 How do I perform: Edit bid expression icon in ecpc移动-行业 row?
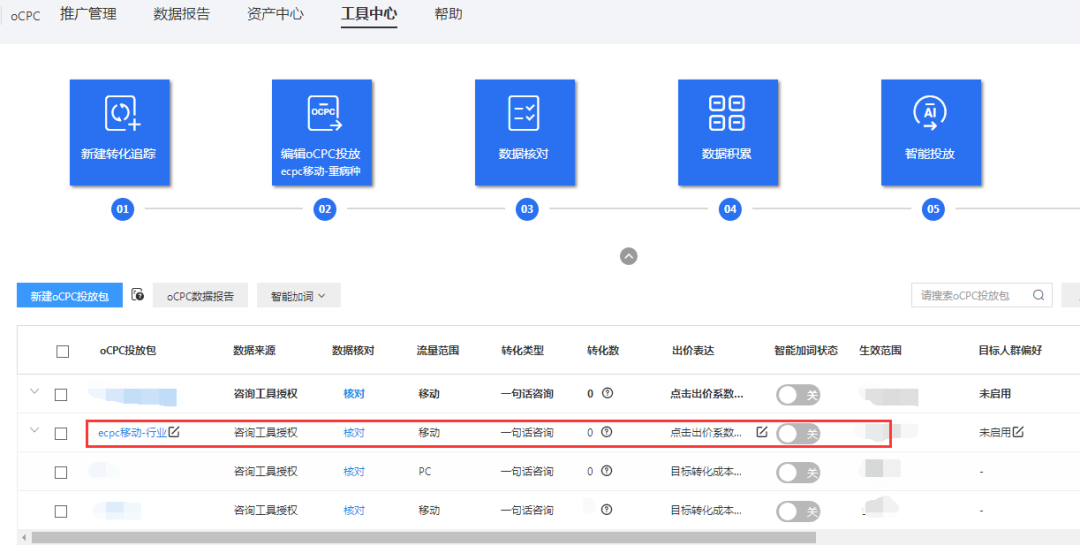point(761,432)
